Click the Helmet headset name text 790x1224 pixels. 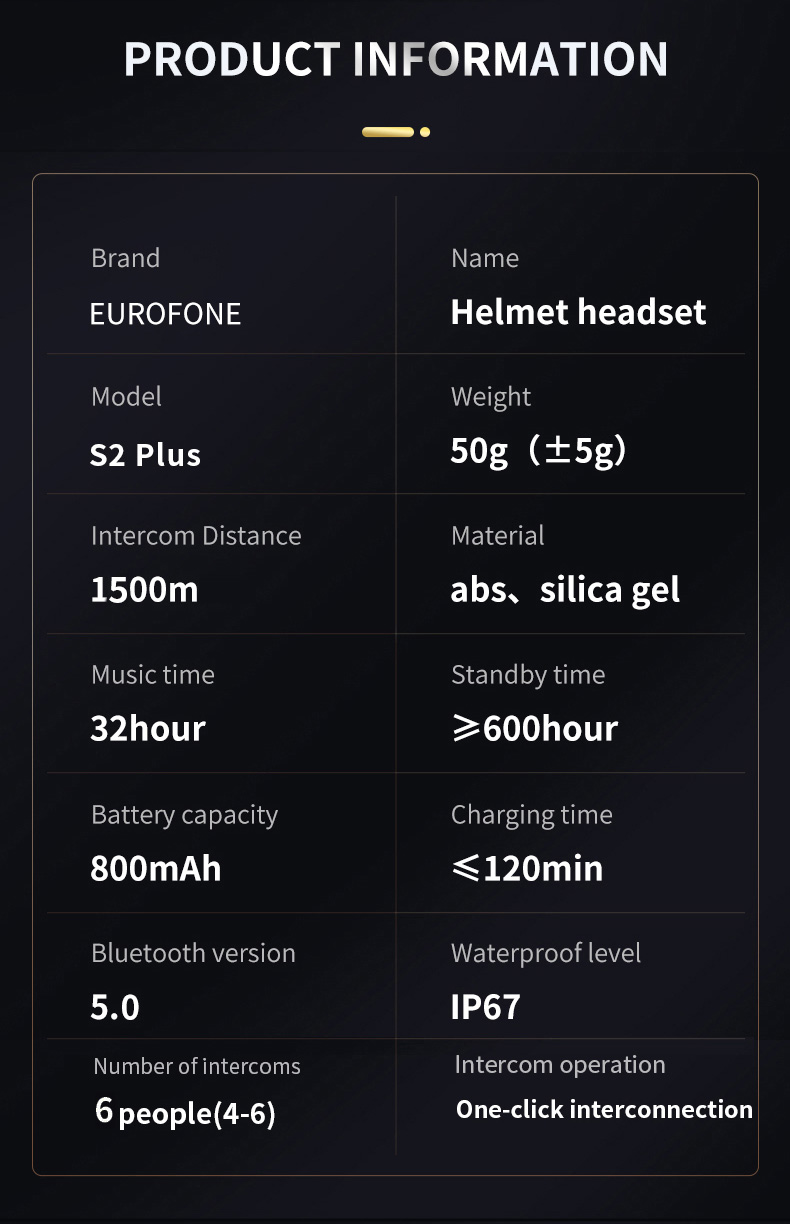578,312
